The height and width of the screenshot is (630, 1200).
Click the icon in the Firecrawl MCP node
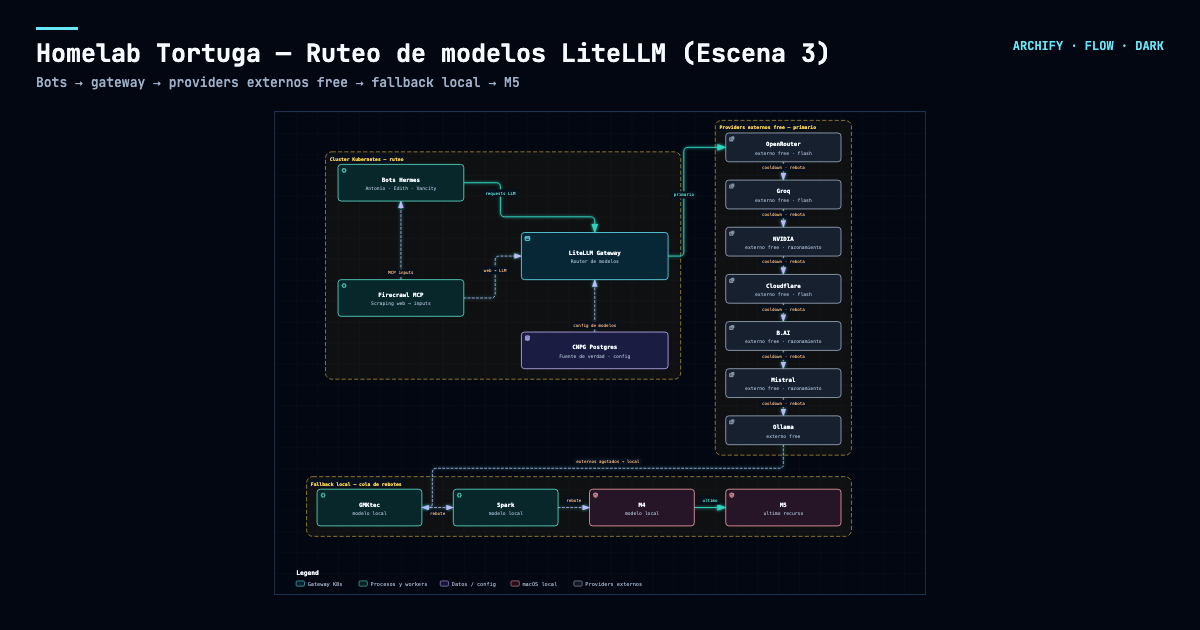click(344, 285)
